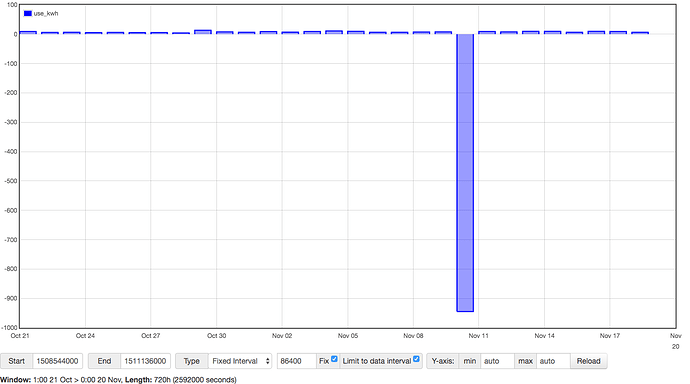This screenshot has height=384, width=690.
Task: Click the End timestamp field
Action: (145, 361)
